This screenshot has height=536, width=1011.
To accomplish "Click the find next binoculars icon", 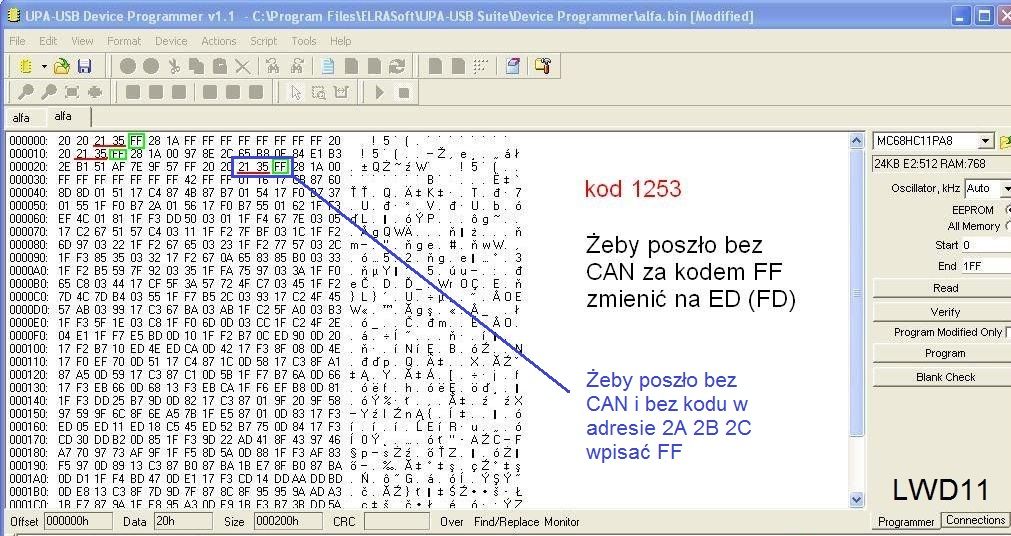I will [297, 66].
